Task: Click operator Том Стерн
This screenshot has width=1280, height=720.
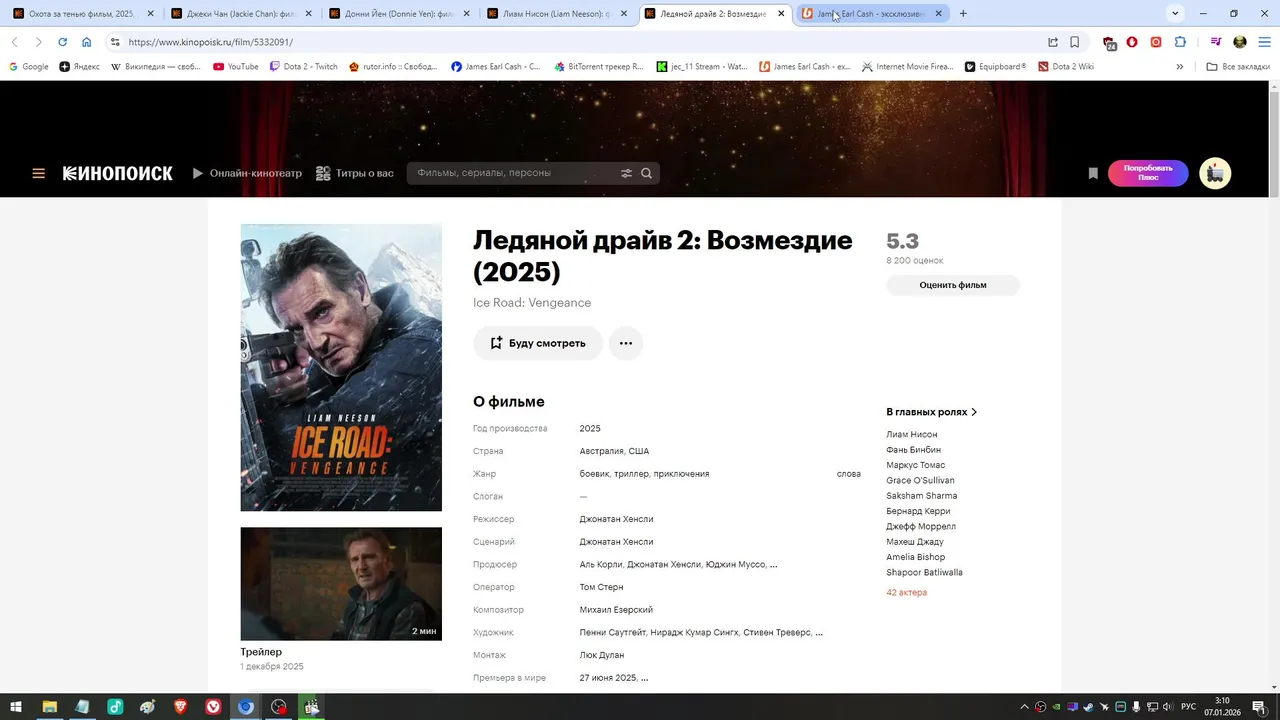Action: (601, 587)
